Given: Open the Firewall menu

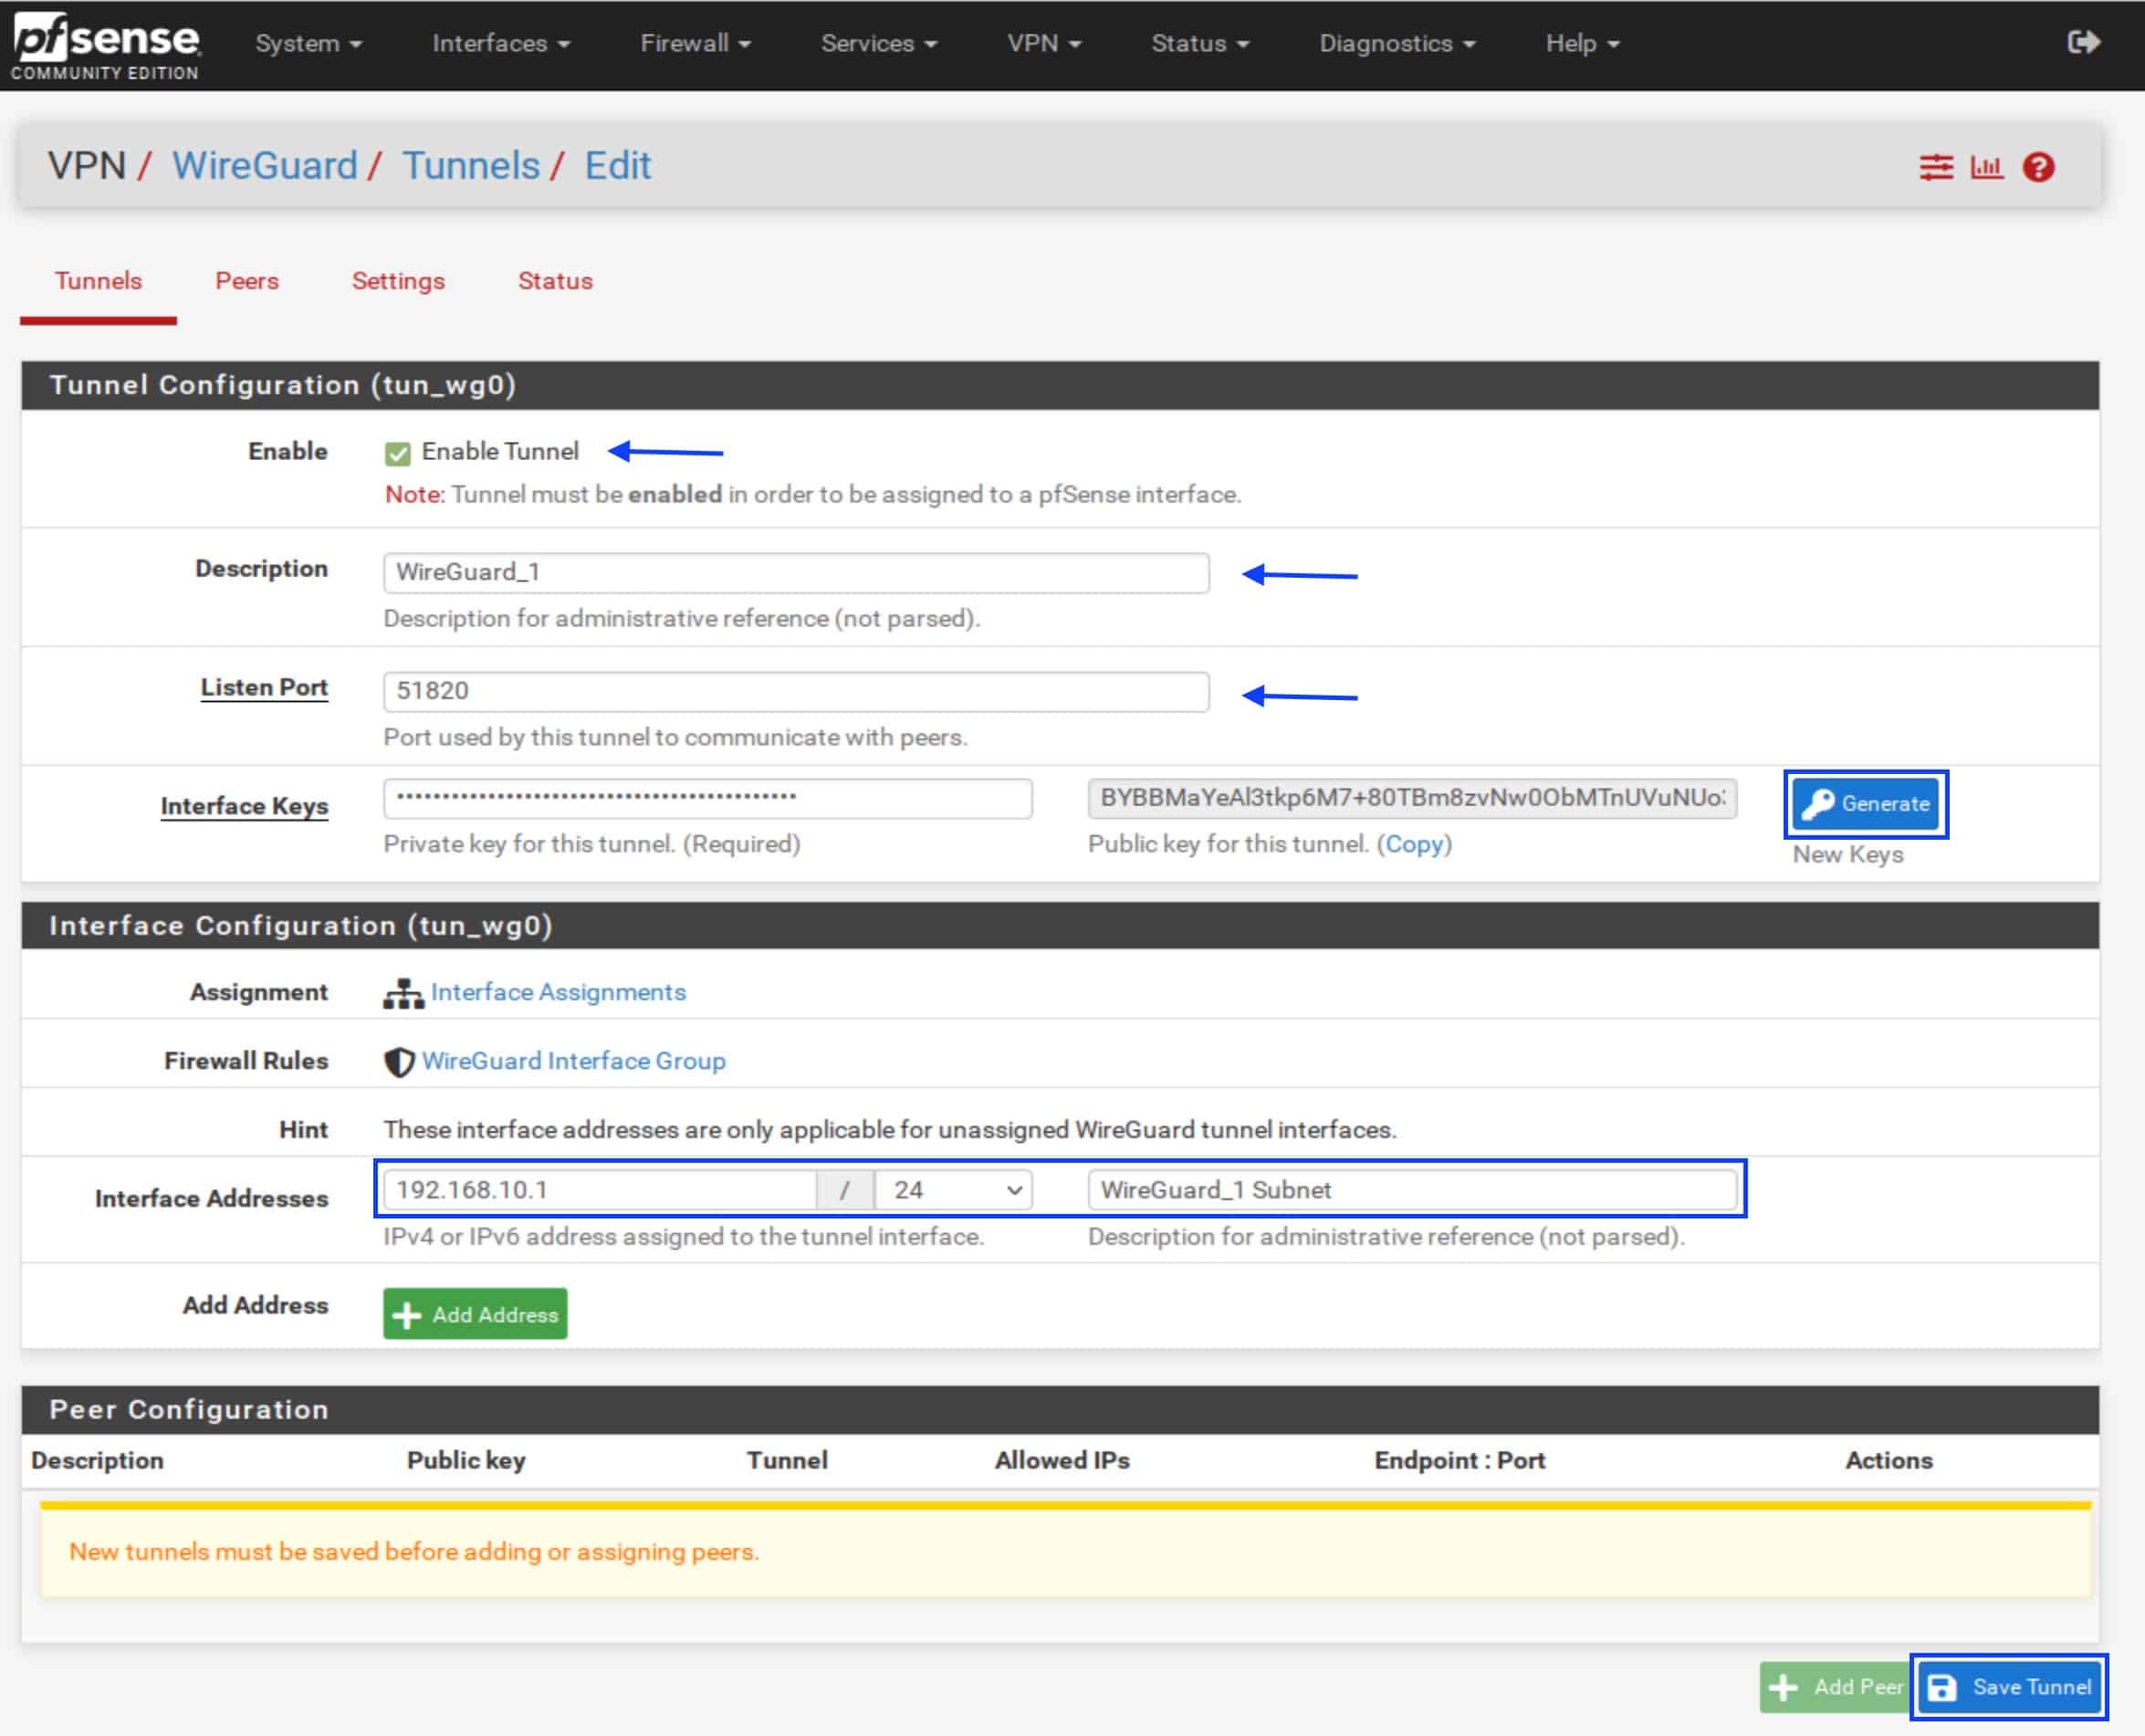Looking at the screenshot, I should pos(695,44).
